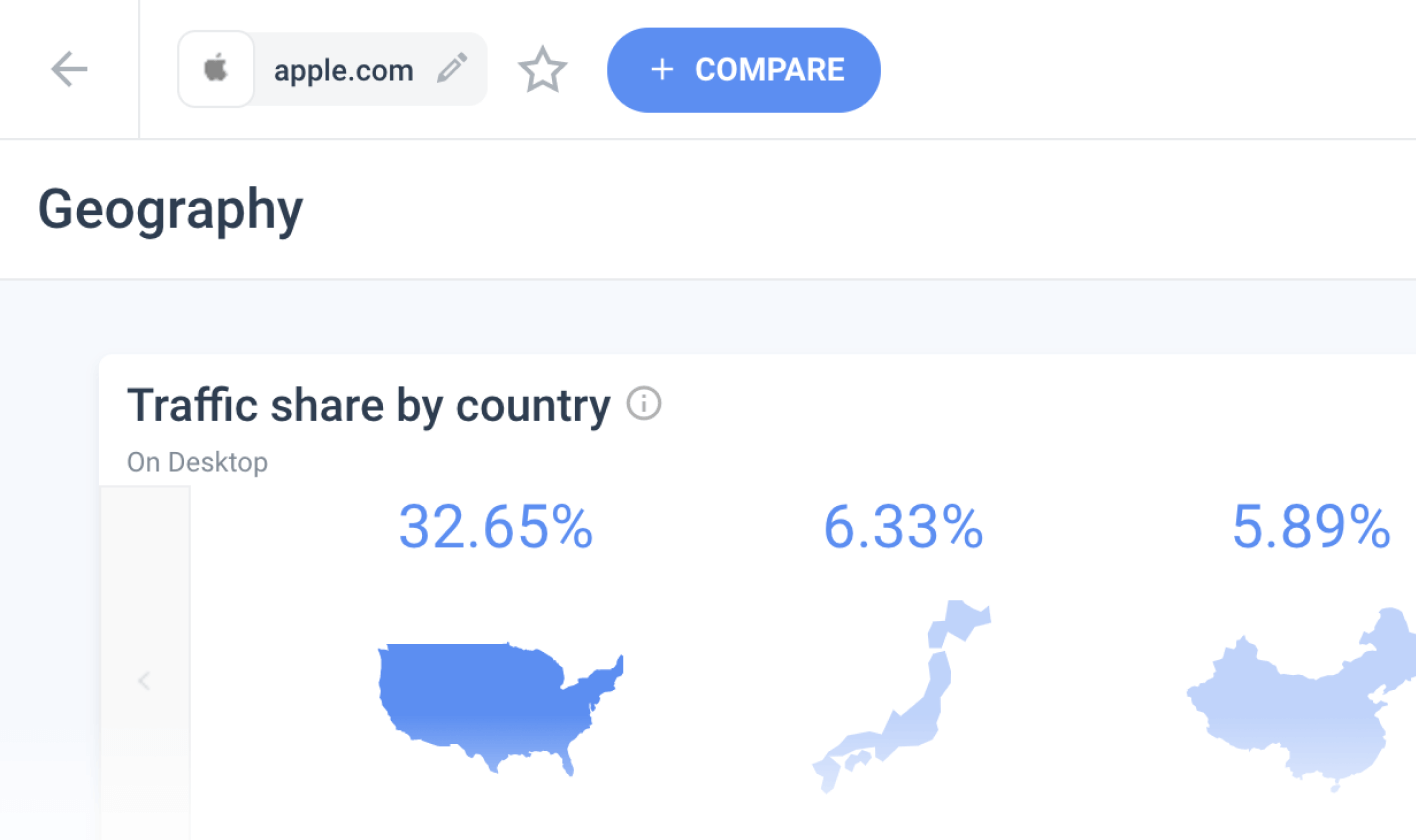Click the COMPARE button label
This screenshot has width=1416, height=840.
[769, 70]
